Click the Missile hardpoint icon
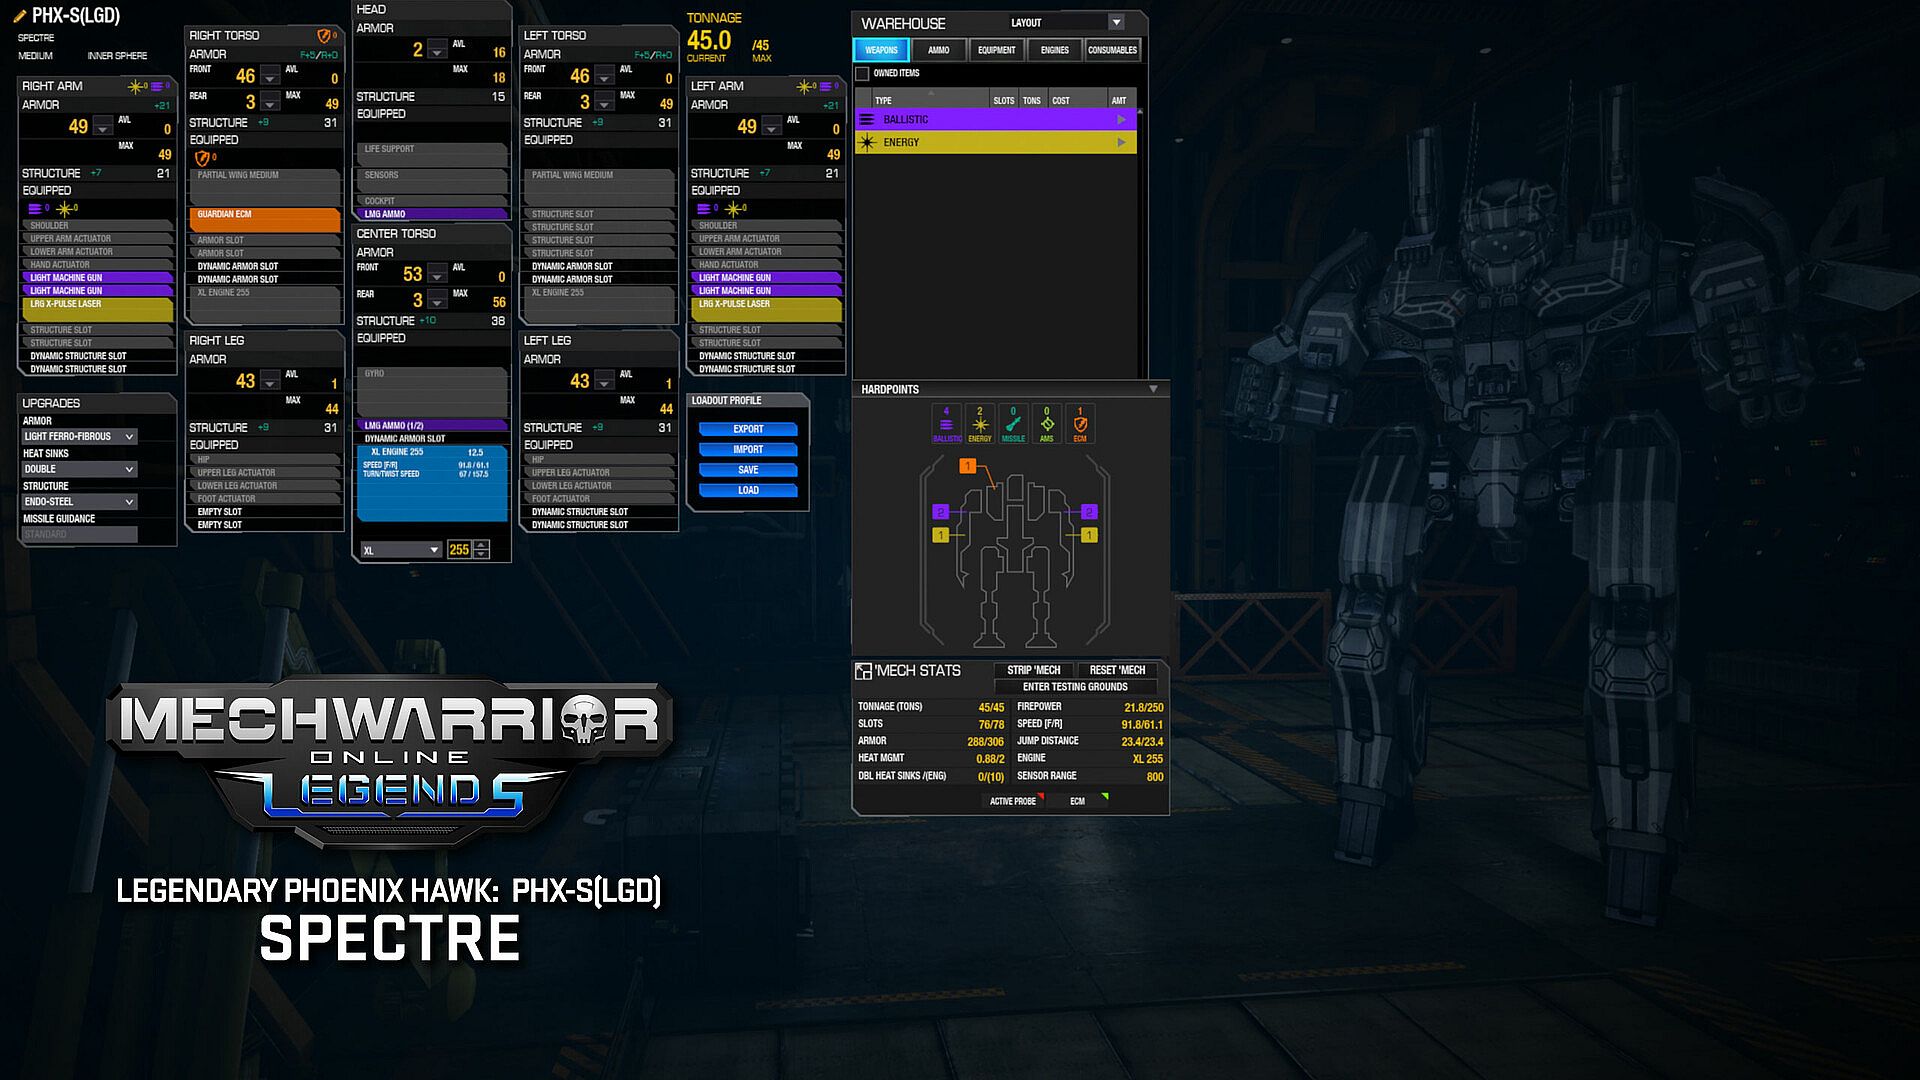 click(x=1013, y=425)
